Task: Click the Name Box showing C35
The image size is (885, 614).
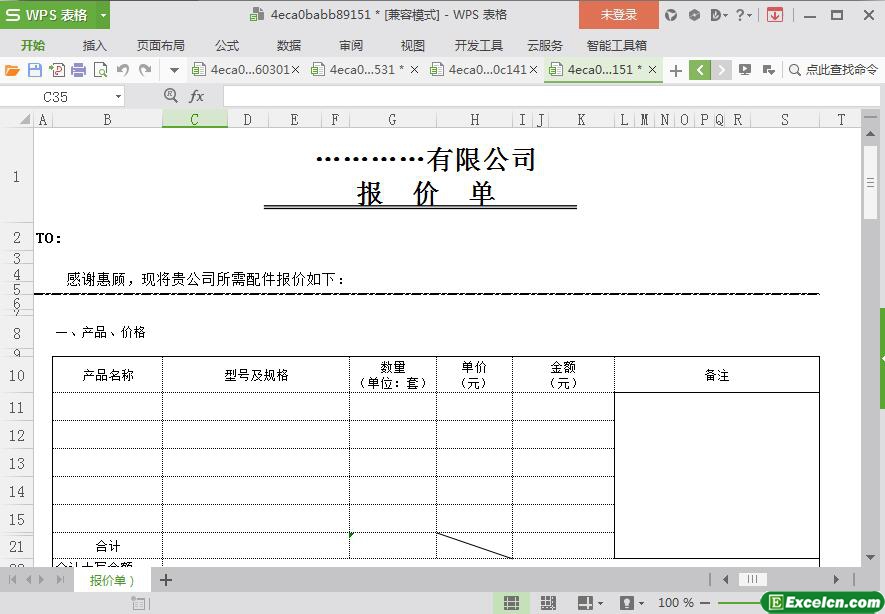Action: 56,97
